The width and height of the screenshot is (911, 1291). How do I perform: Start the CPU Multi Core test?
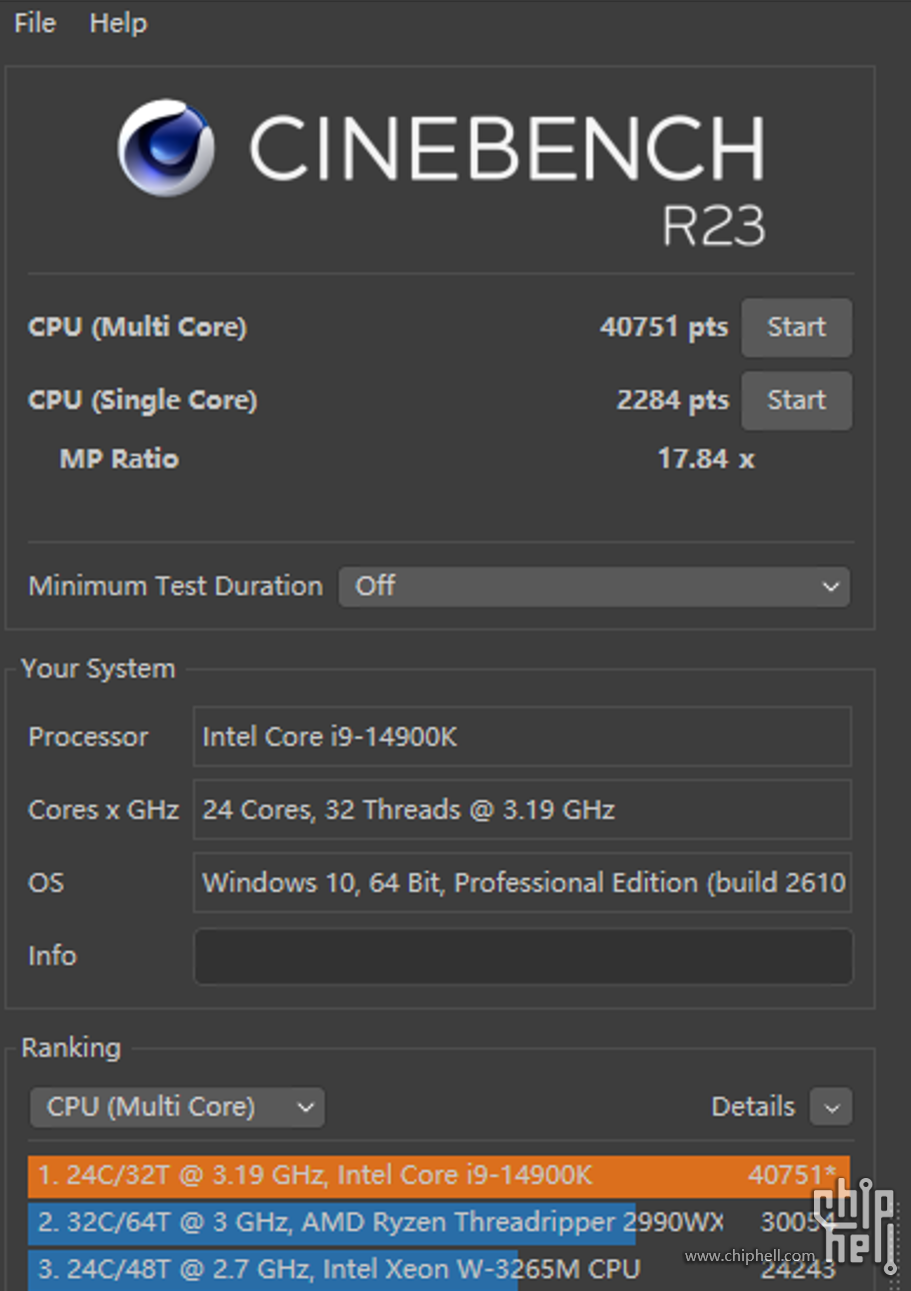pos(796,327)
